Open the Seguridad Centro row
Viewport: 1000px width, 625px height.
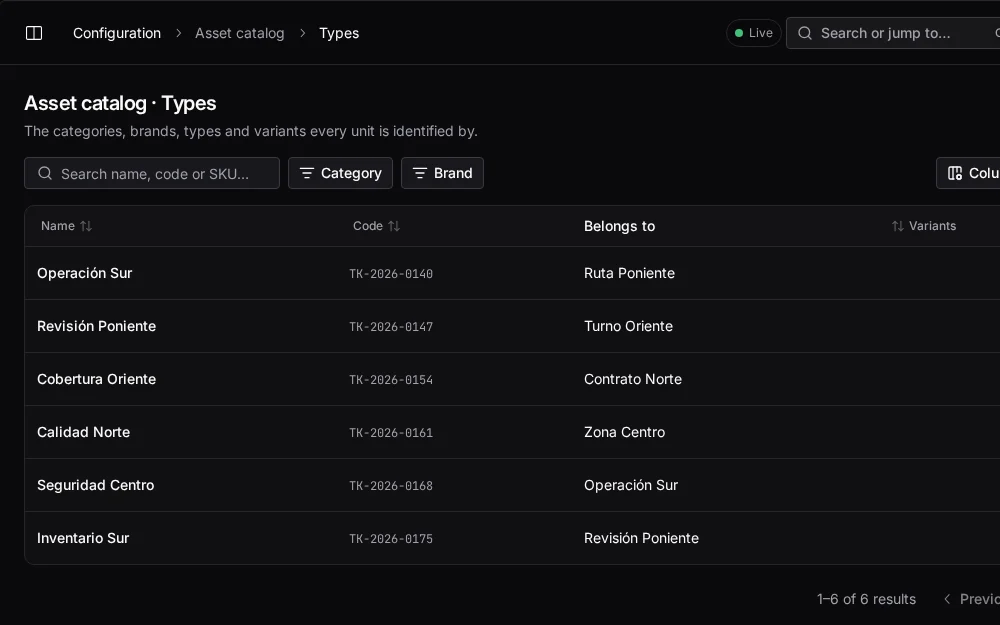(512, 485)
